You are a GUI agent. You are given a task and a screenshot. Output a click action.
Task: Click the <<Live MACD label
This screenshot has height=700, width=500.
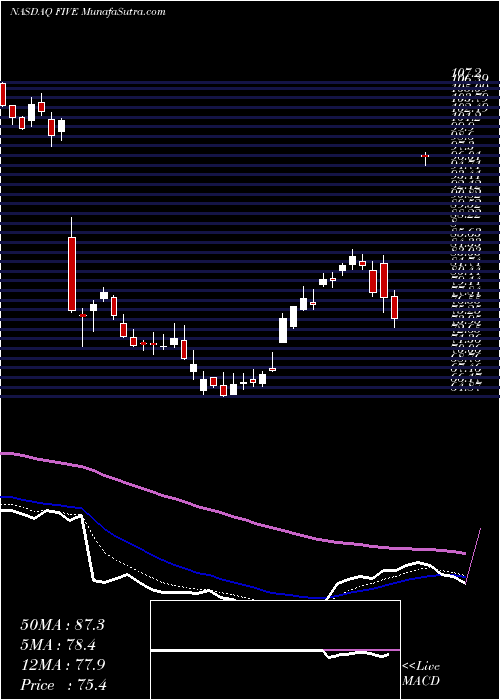tap(421, 674)
